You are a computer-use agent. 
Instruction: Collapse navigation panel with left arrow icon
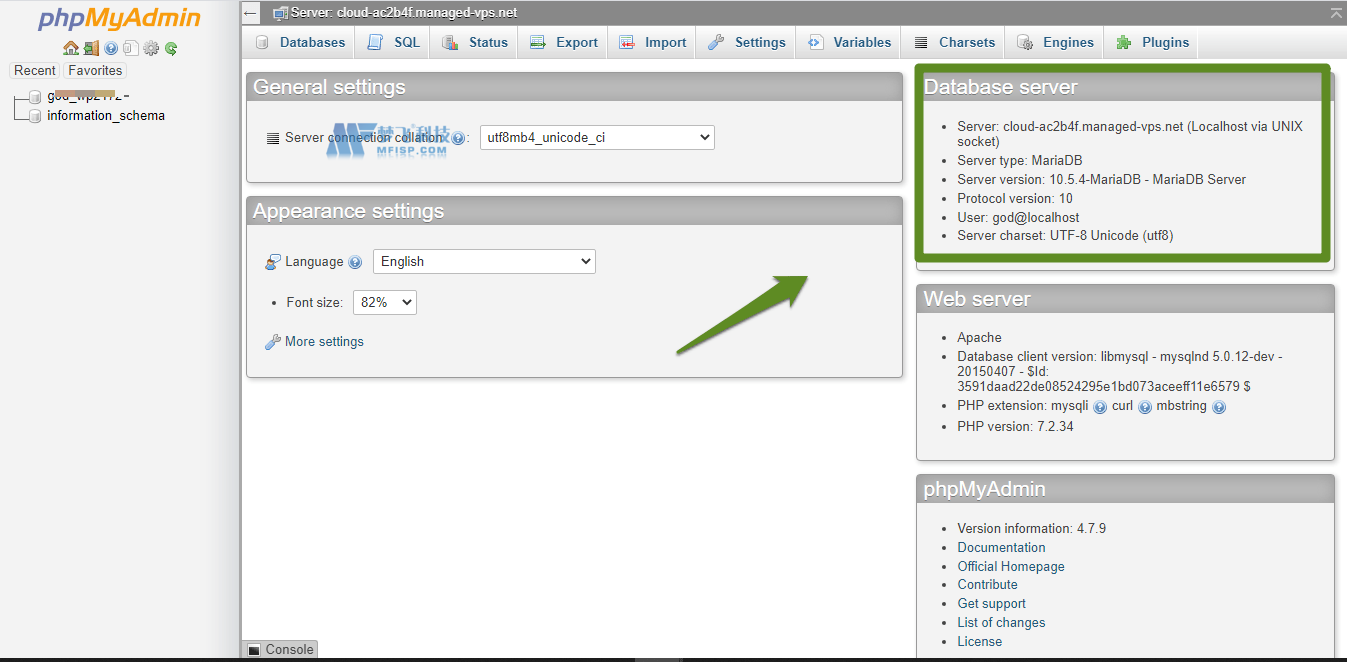(251, 13)
